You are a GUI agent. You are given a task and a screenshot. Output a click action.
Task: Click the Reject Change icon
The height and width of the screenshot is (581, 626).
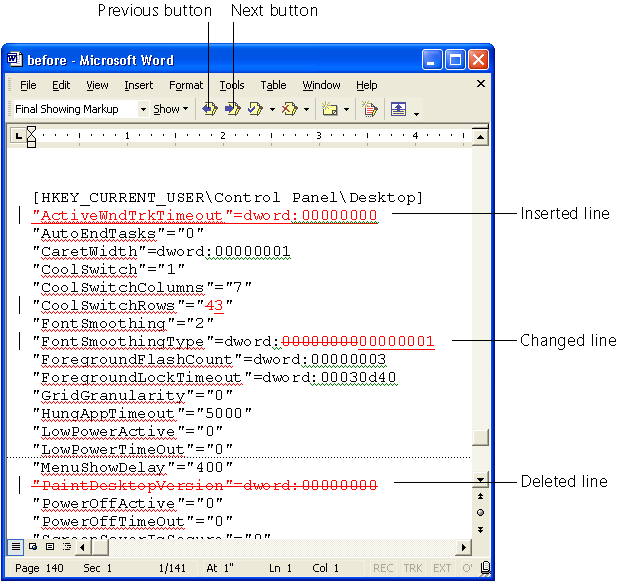point(288,109)
